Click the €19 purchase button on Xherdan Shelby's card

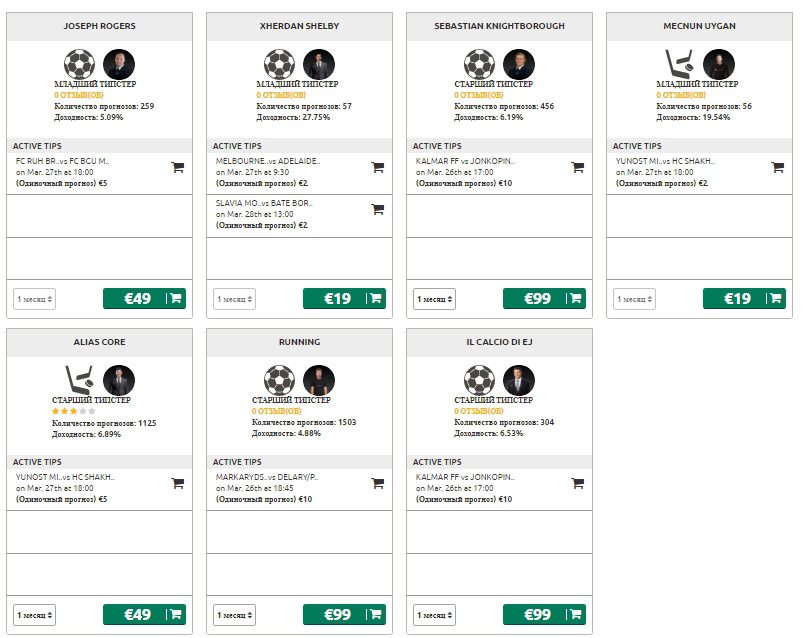[345, 298]
